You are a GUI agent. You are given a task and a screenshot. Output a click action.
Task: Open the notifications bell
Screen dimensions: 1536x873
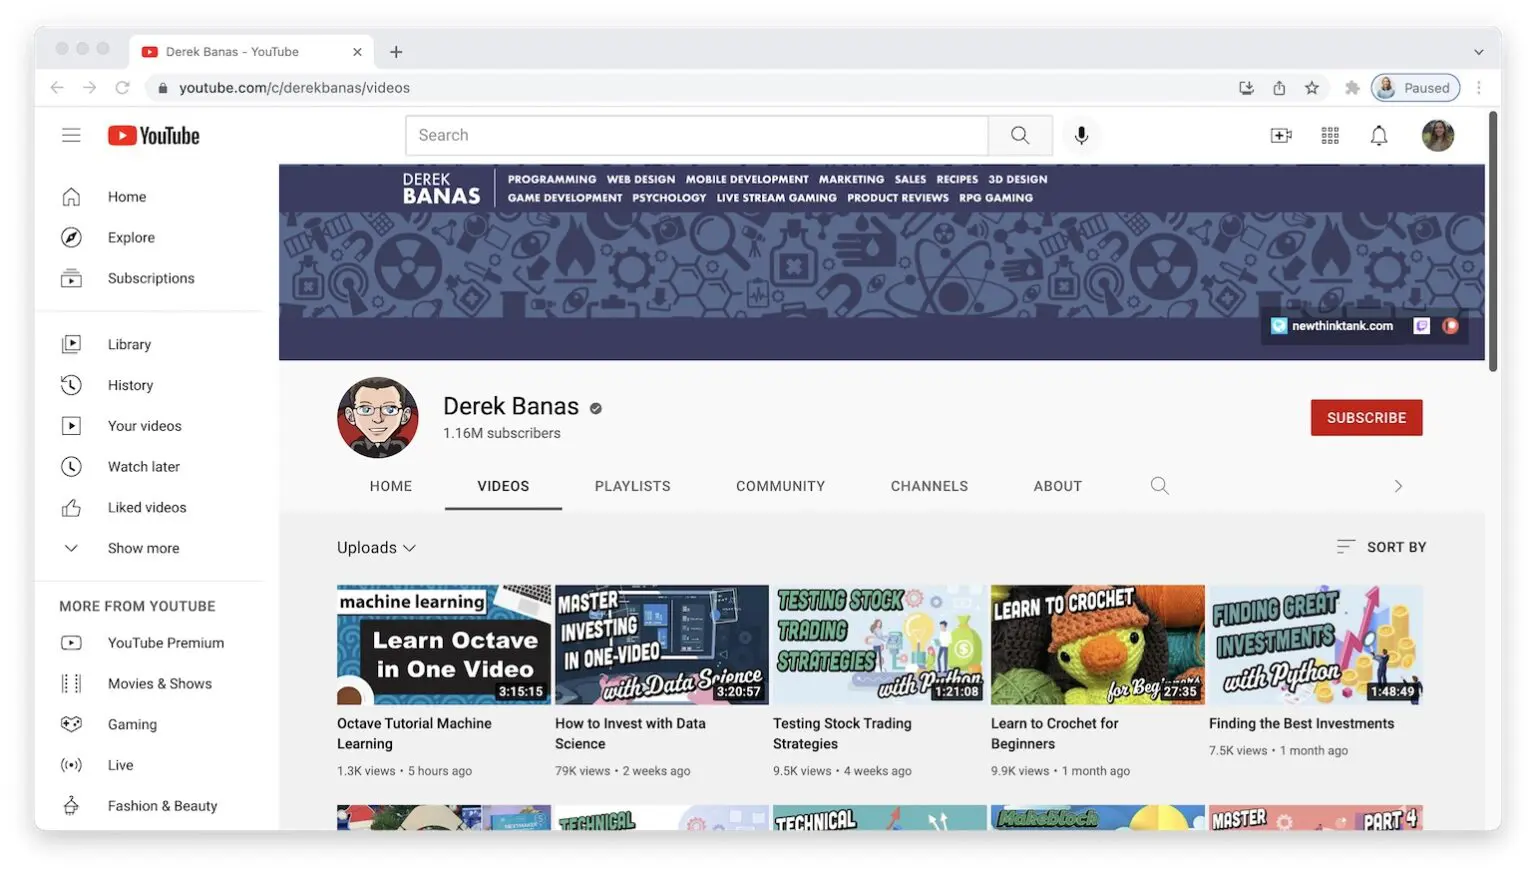[x=1379, y=135]
